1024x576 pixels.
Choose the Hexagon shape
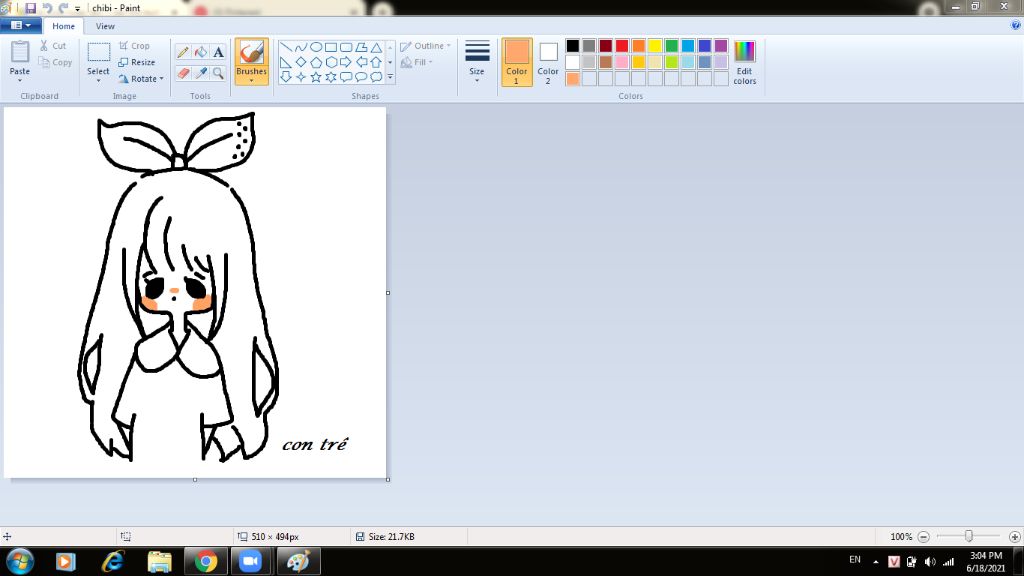[x=330, y=62]
